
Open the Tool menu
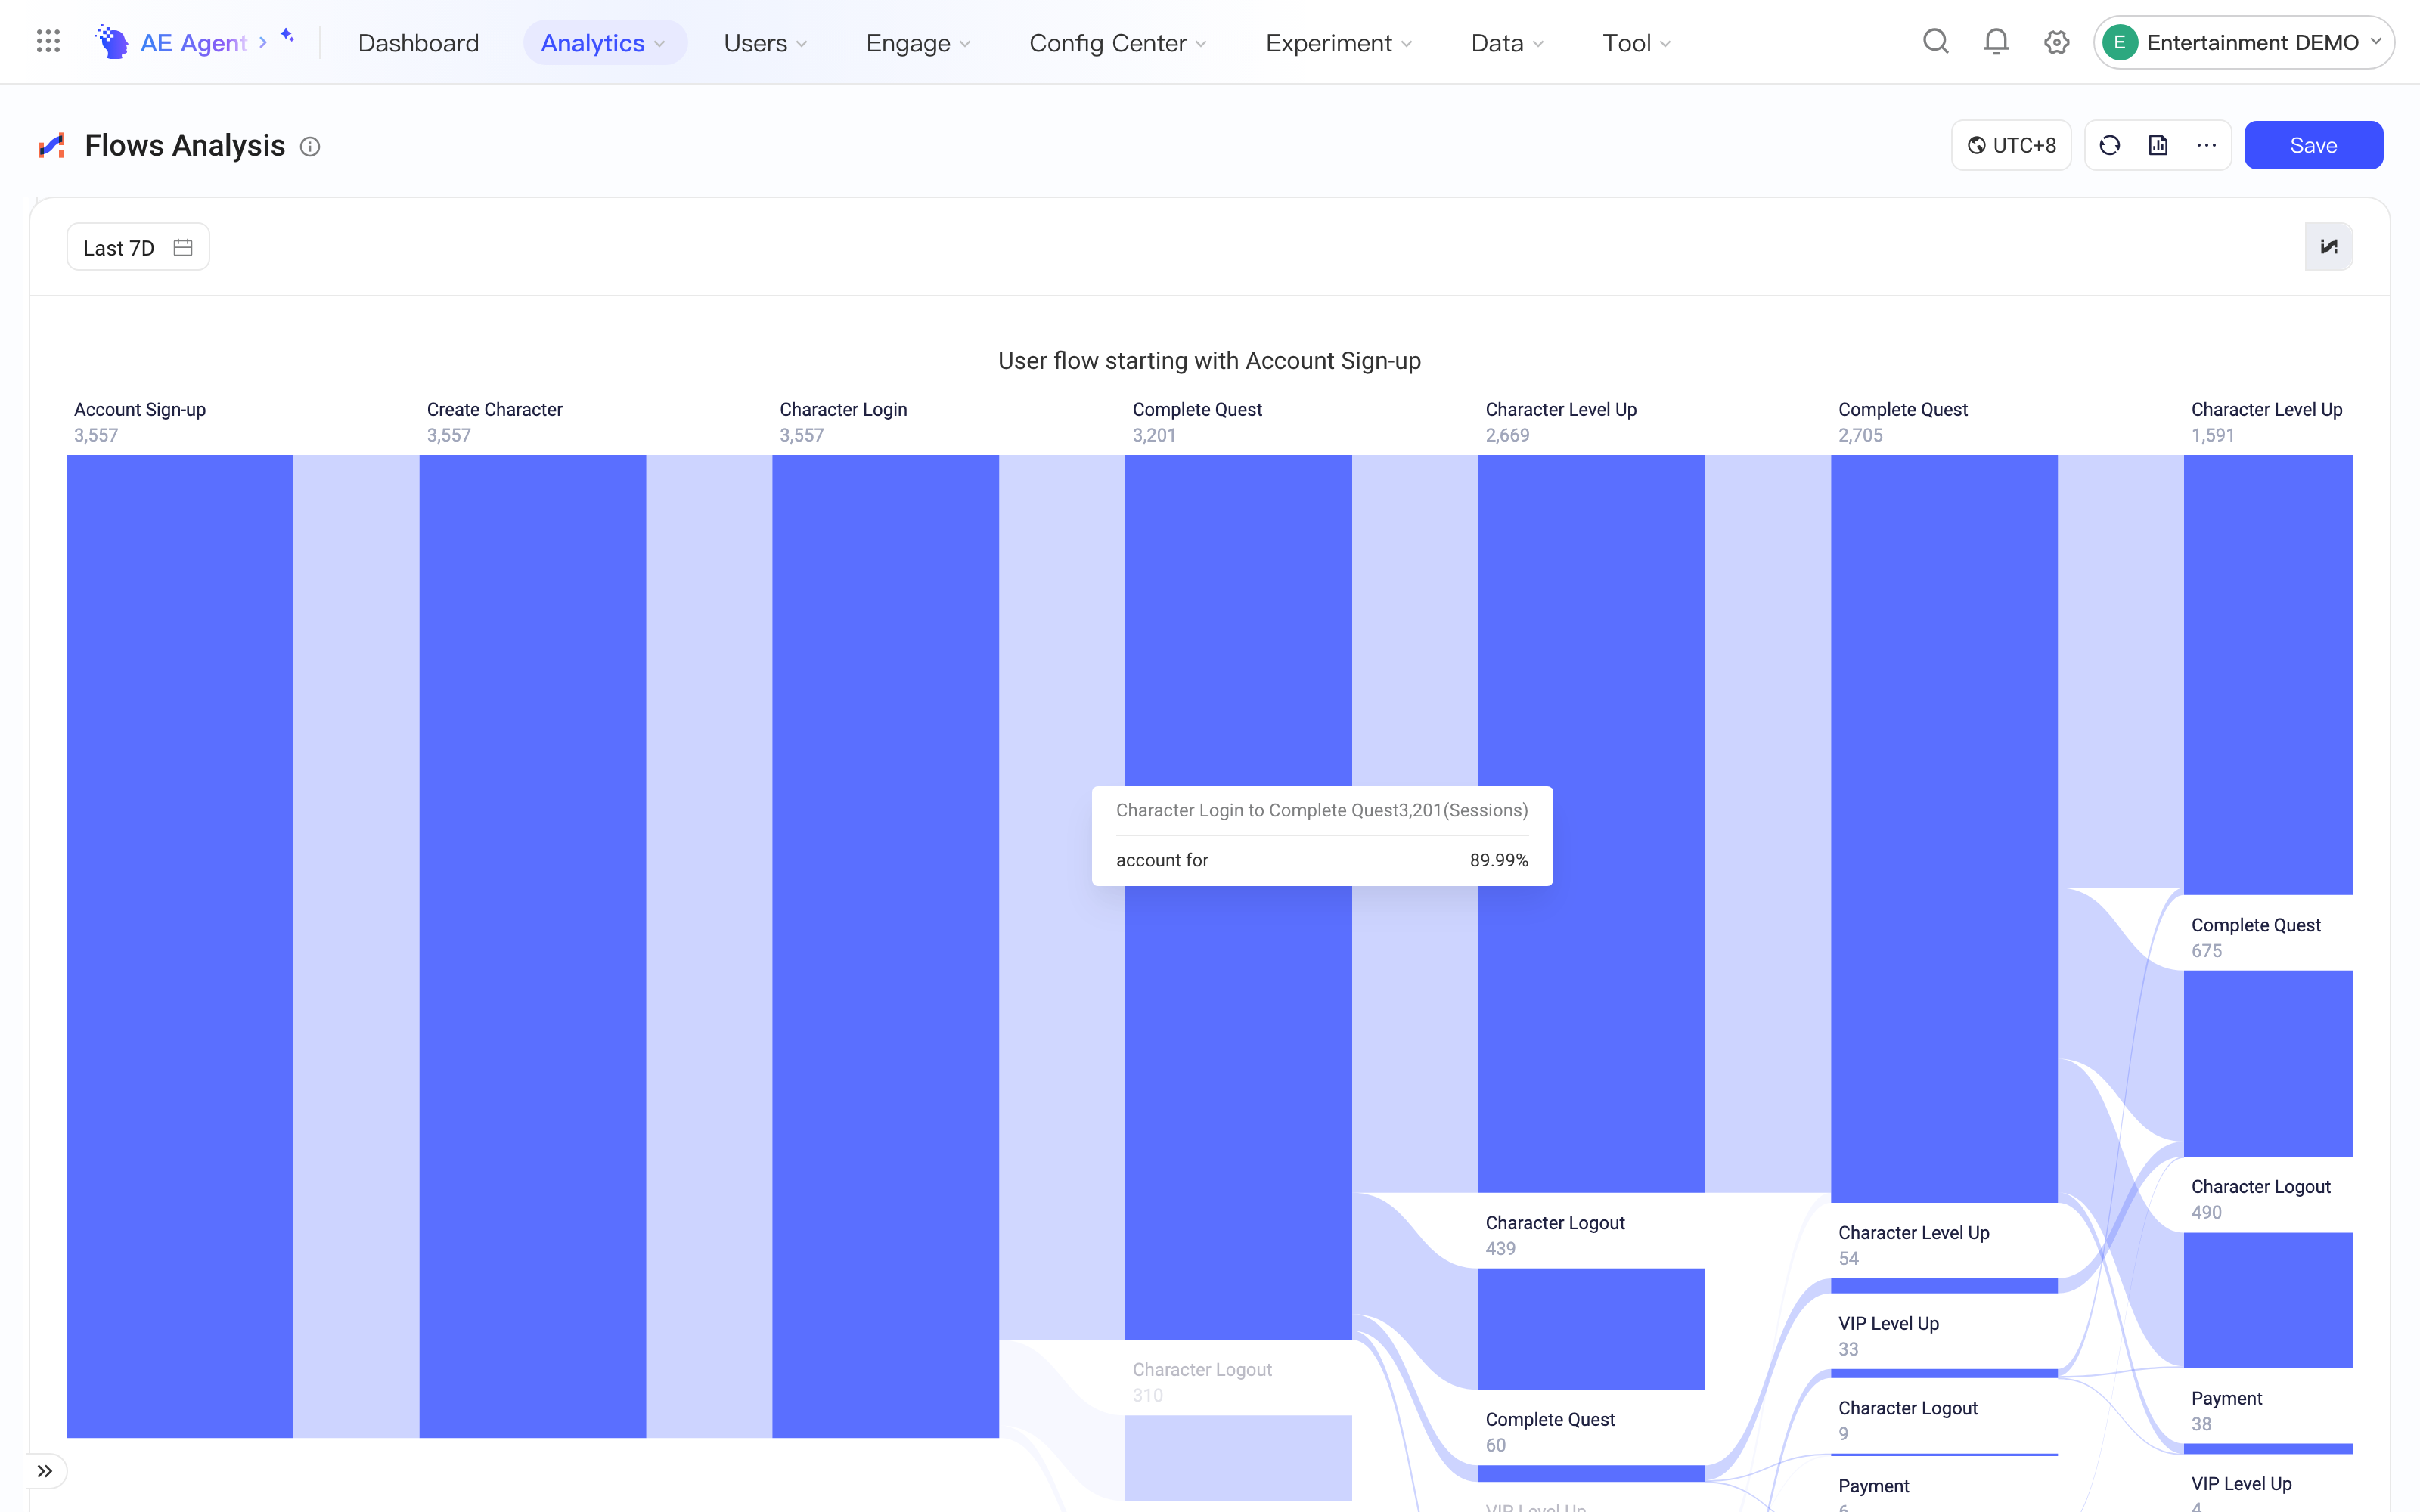tap(1636, 43)
